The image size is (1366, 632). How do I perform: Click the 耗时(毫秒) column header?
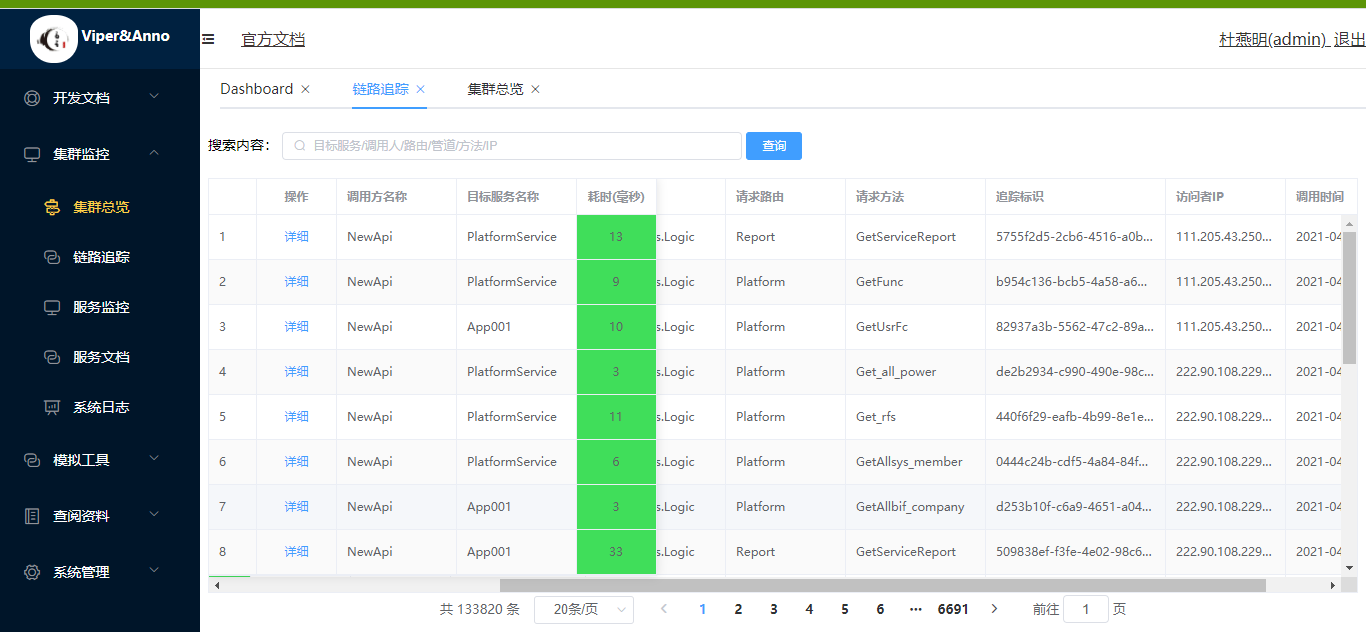(616, 197)
